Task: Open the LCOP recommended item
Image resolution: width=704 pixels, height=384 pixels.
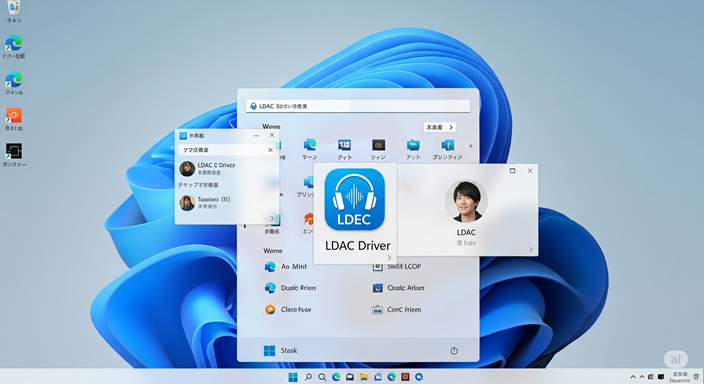Action: (397, 267)
